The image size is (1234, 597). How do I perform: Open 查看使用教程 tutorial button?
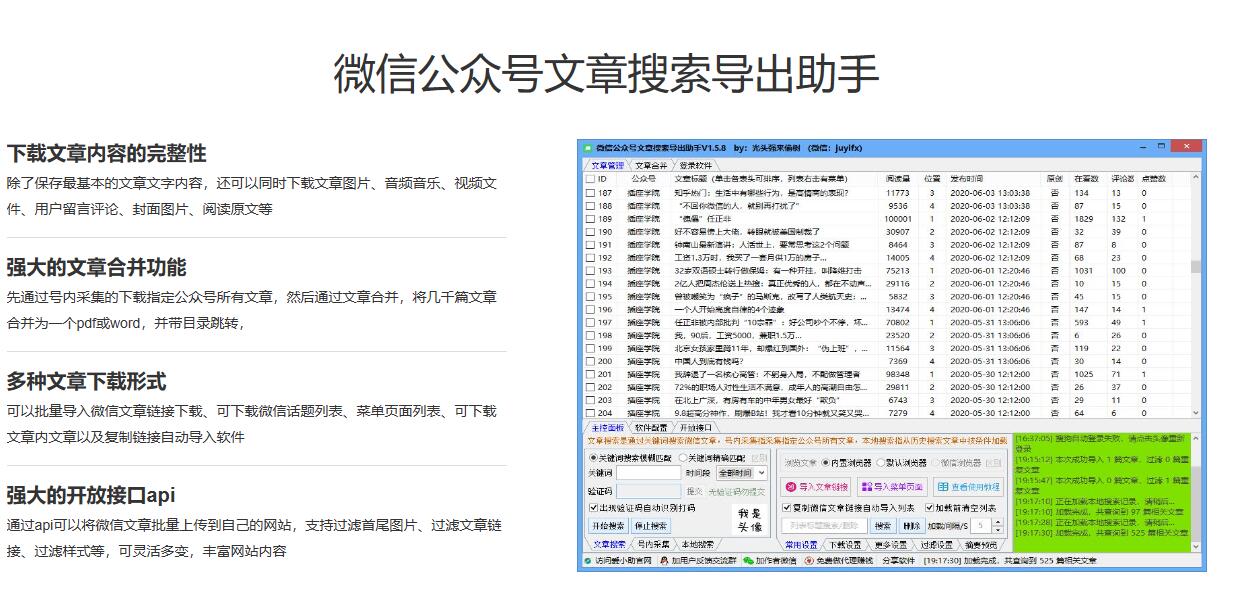[x=969, y=487]
